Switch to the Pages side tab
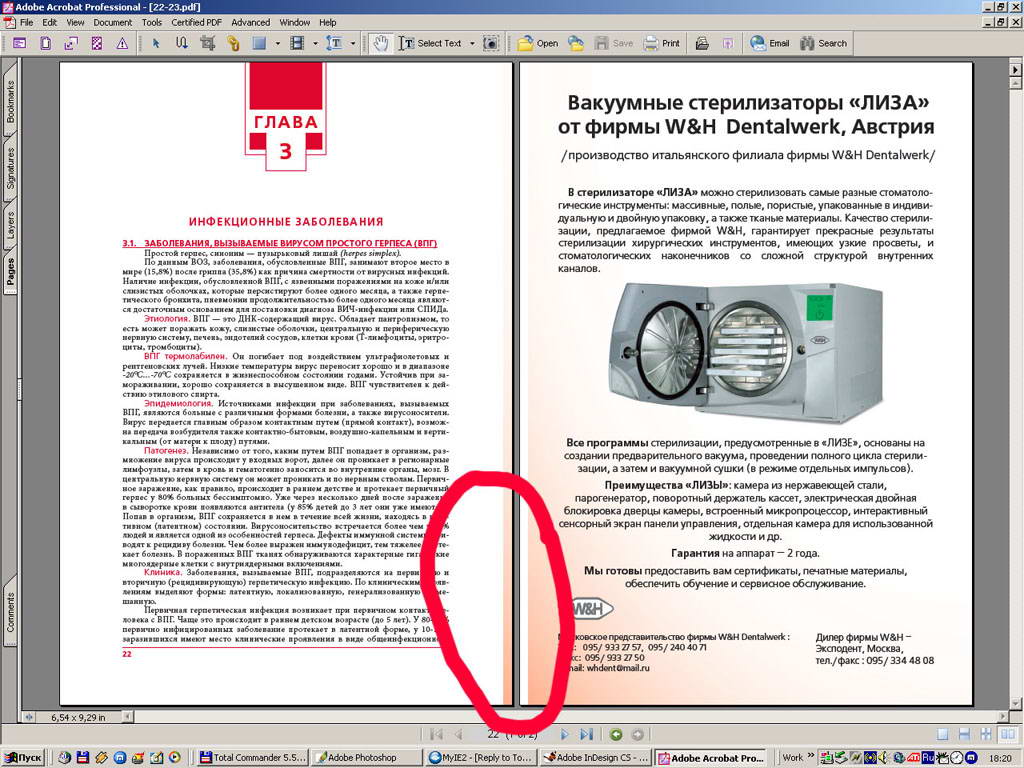This screenshot has height=768, width=1024. [x=10, y=272]
